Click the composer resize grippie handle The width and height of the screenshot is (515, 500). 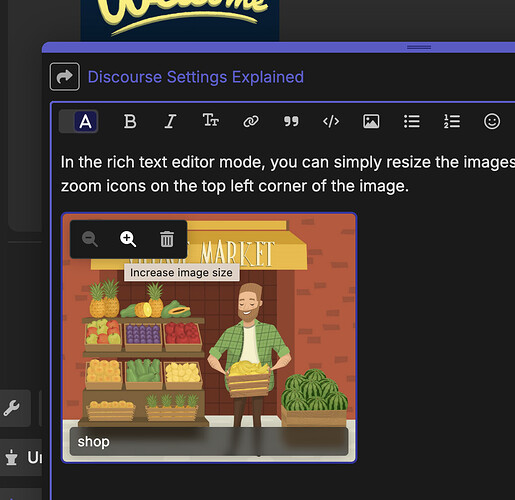coord(419,47)
